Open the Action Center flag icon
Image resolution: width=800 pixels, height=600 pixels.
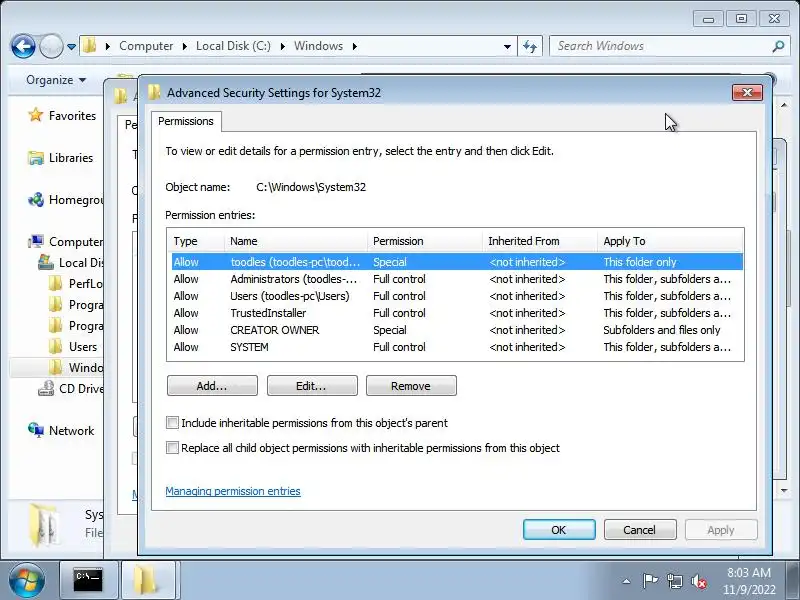[x=650, y=581]
